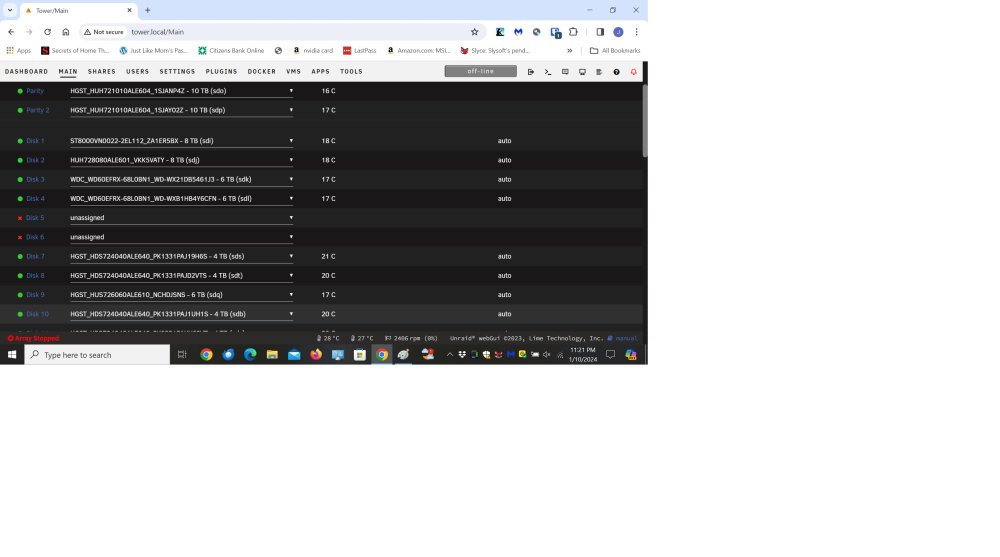Bookmark this page with star icon
The image size is (1000, 557).
click(474, 32)
